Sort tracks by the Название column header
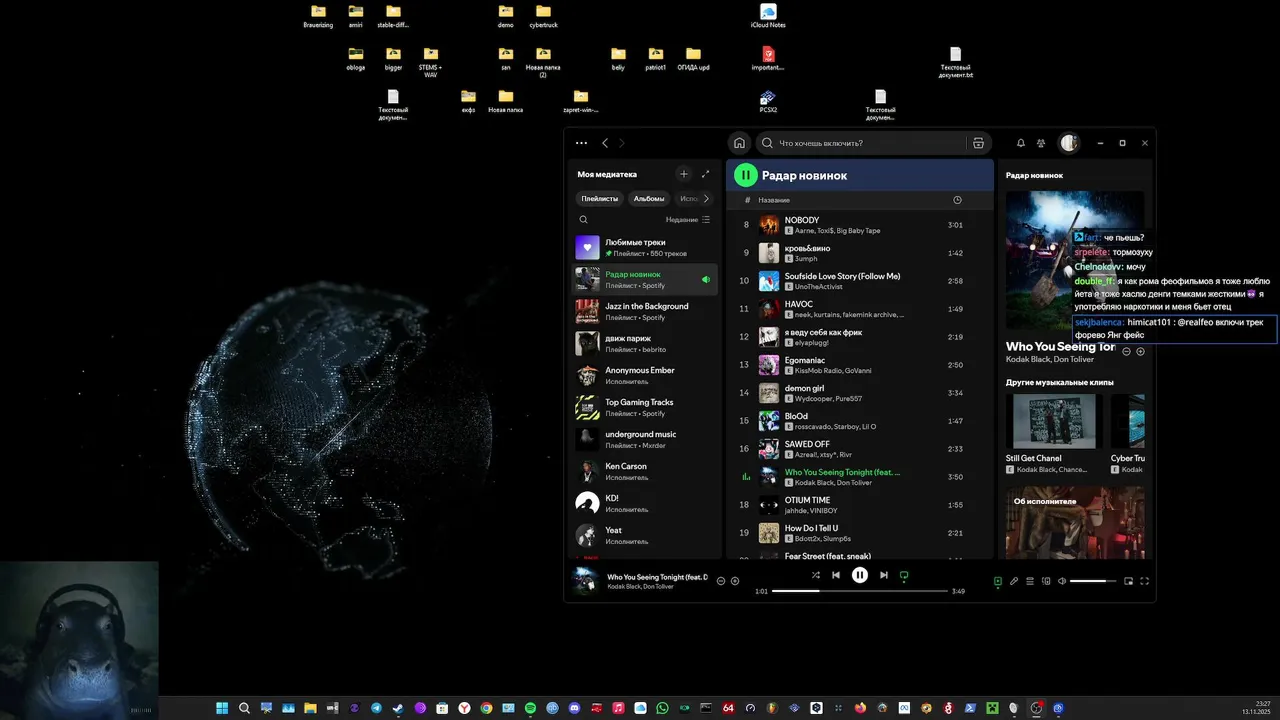This screenshot has height=720, width=1280. click(x=774, y=200)
